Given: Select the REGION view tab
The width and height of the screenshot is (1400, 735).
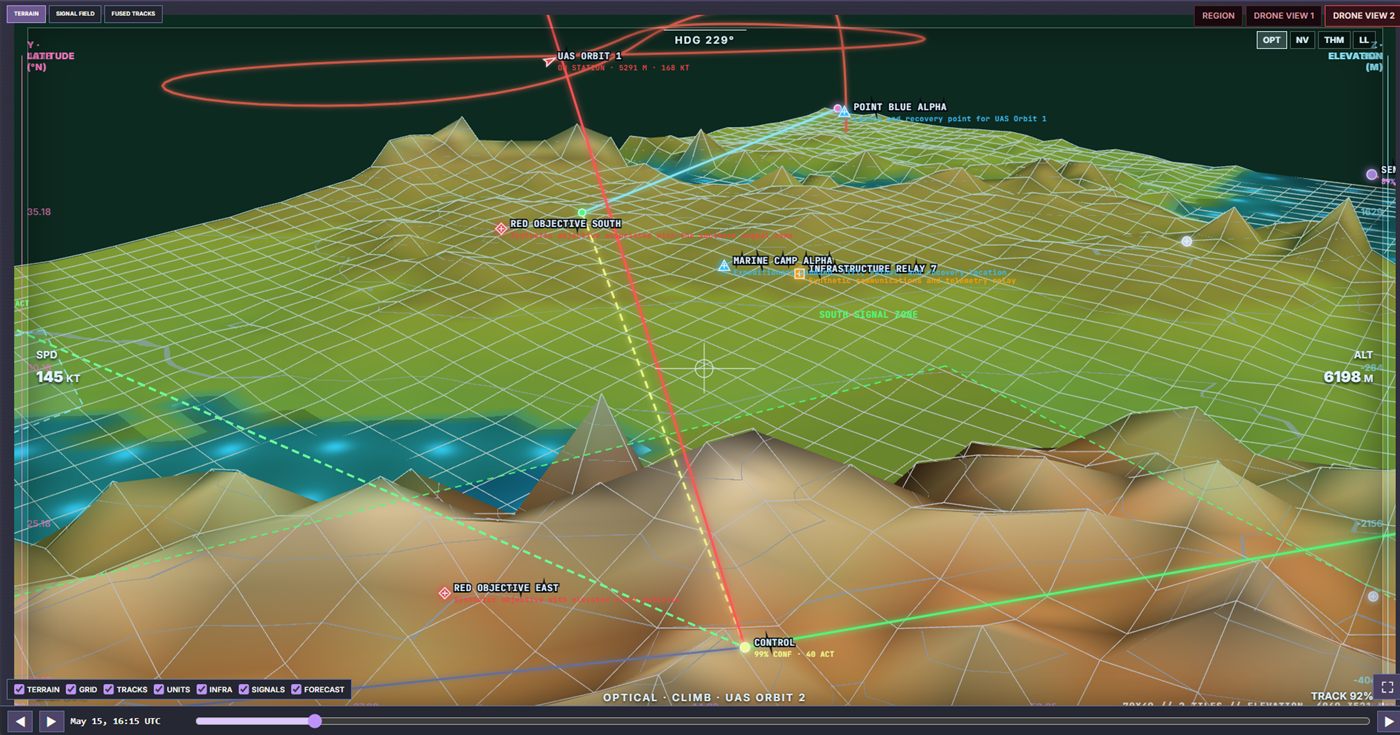Looking at the screenshot, I should [1218, 16].
